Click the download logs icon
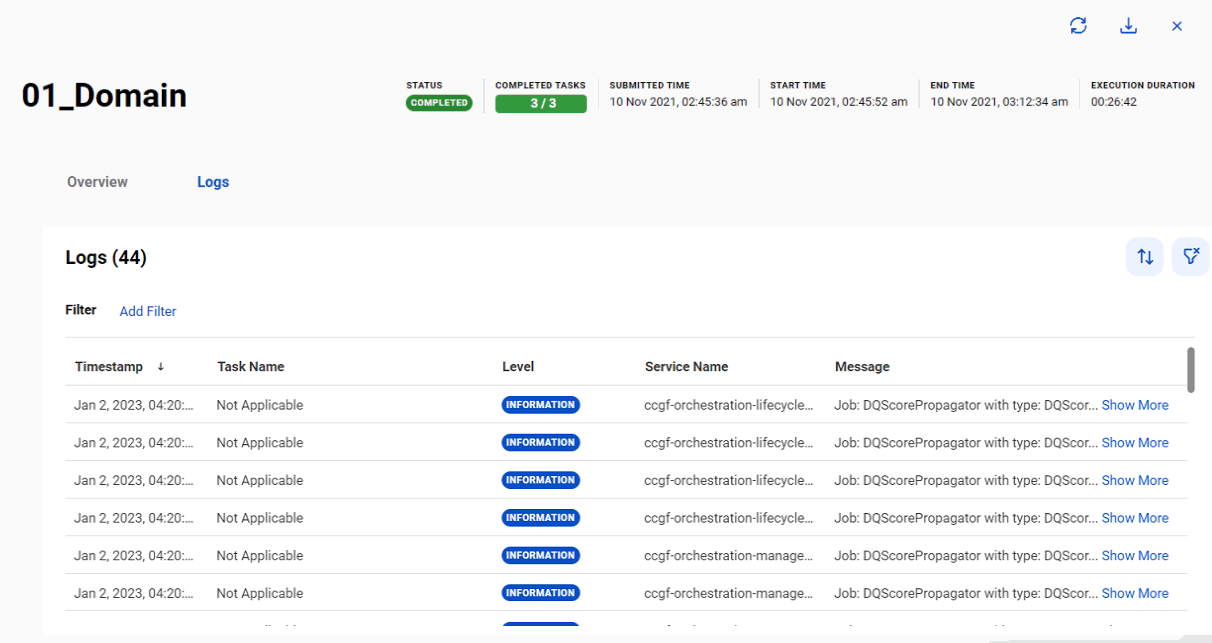Image resolution: width=1212 pixels, height=643 pixels. pyautogui.click(x=1128, y=26)
